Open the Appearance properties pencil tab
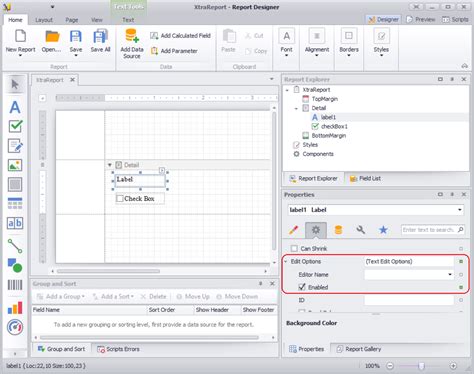The width and height of the screenshot is (474, 374). [x=293, y=230]
